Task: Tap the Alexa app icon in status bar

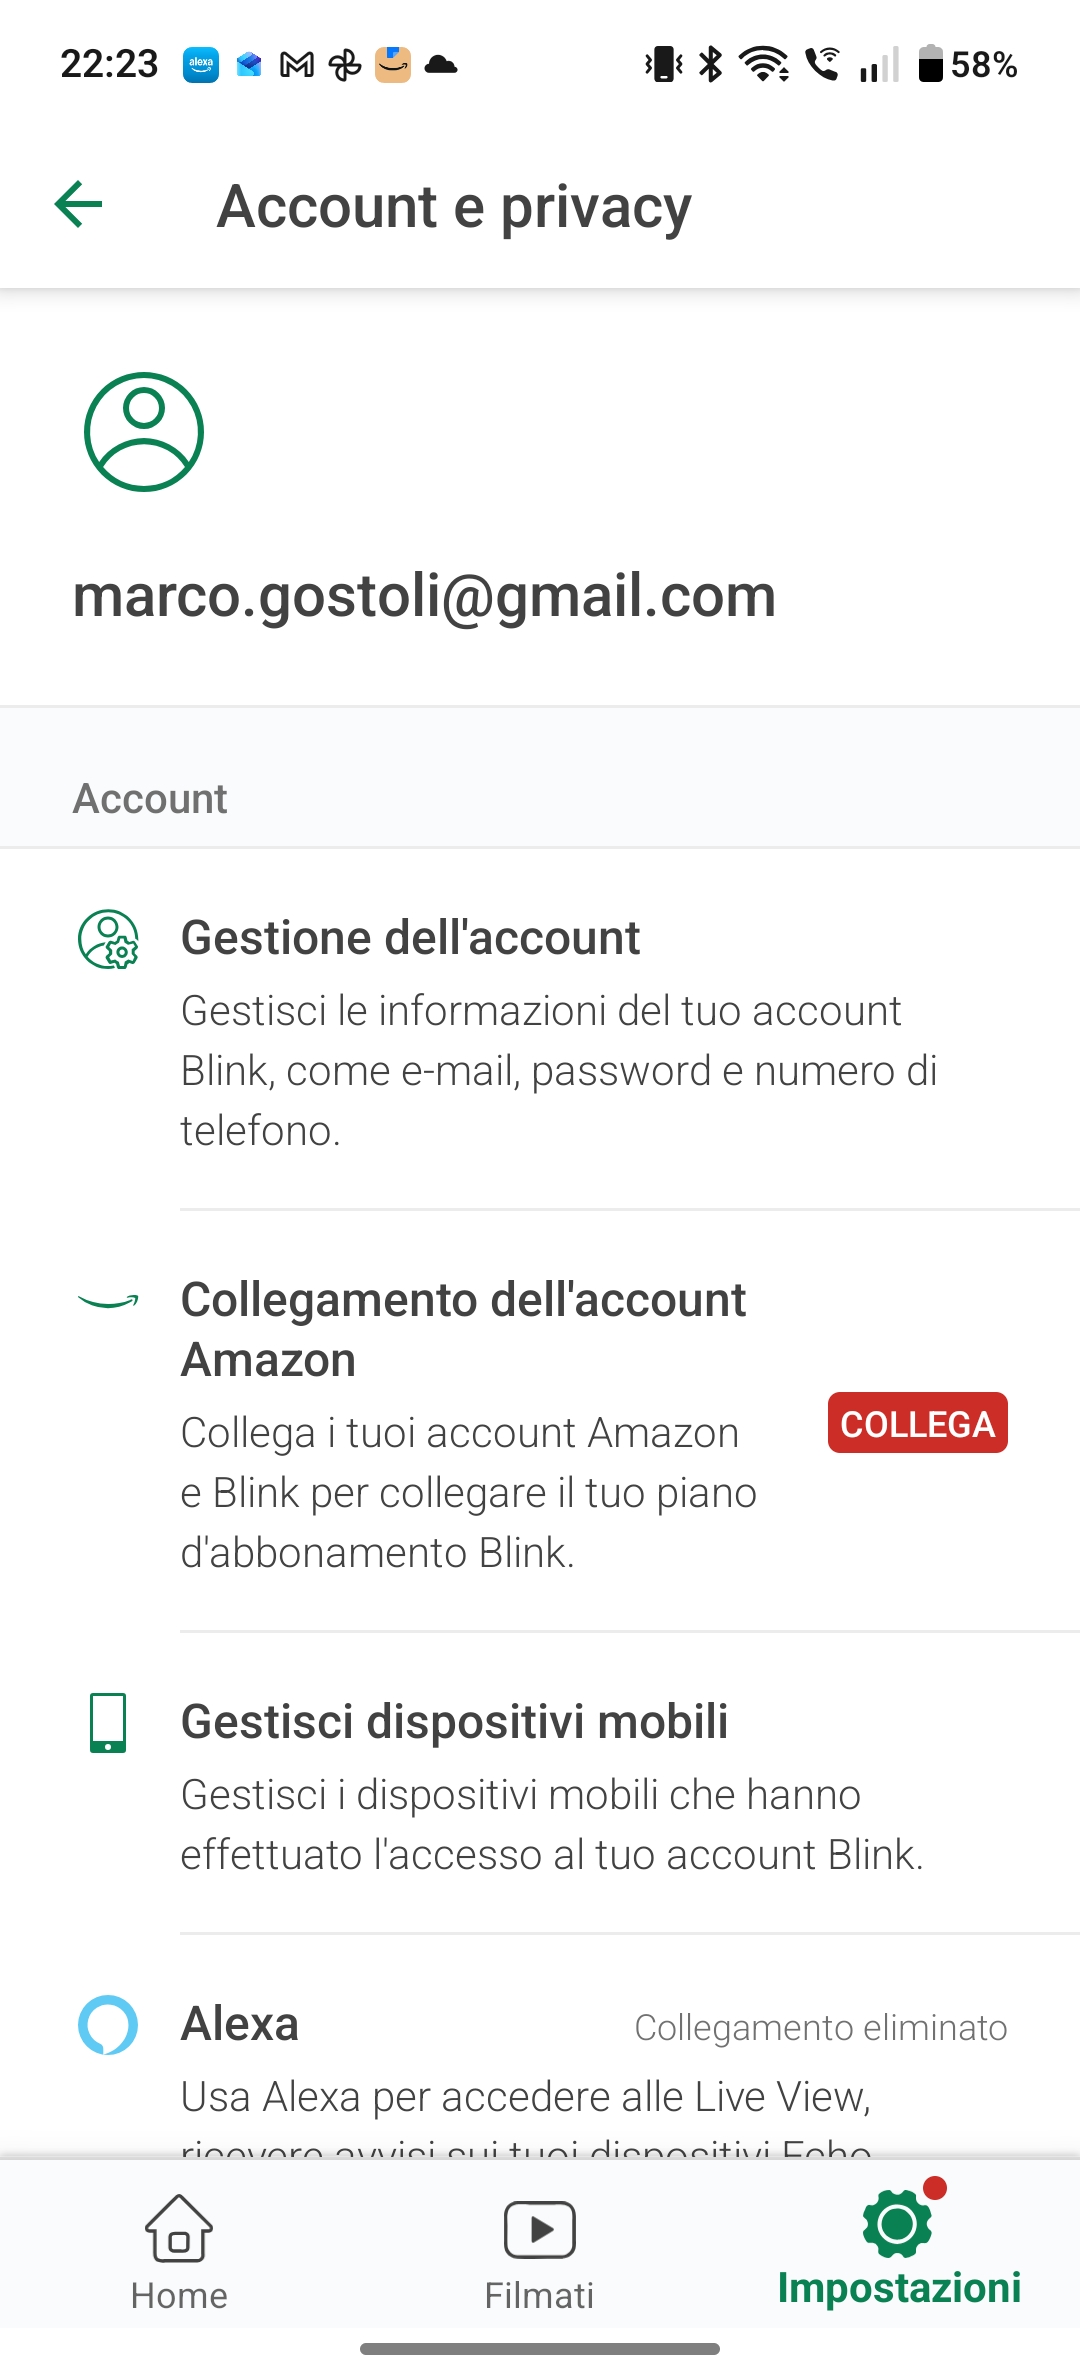Action: click(201, 65)
